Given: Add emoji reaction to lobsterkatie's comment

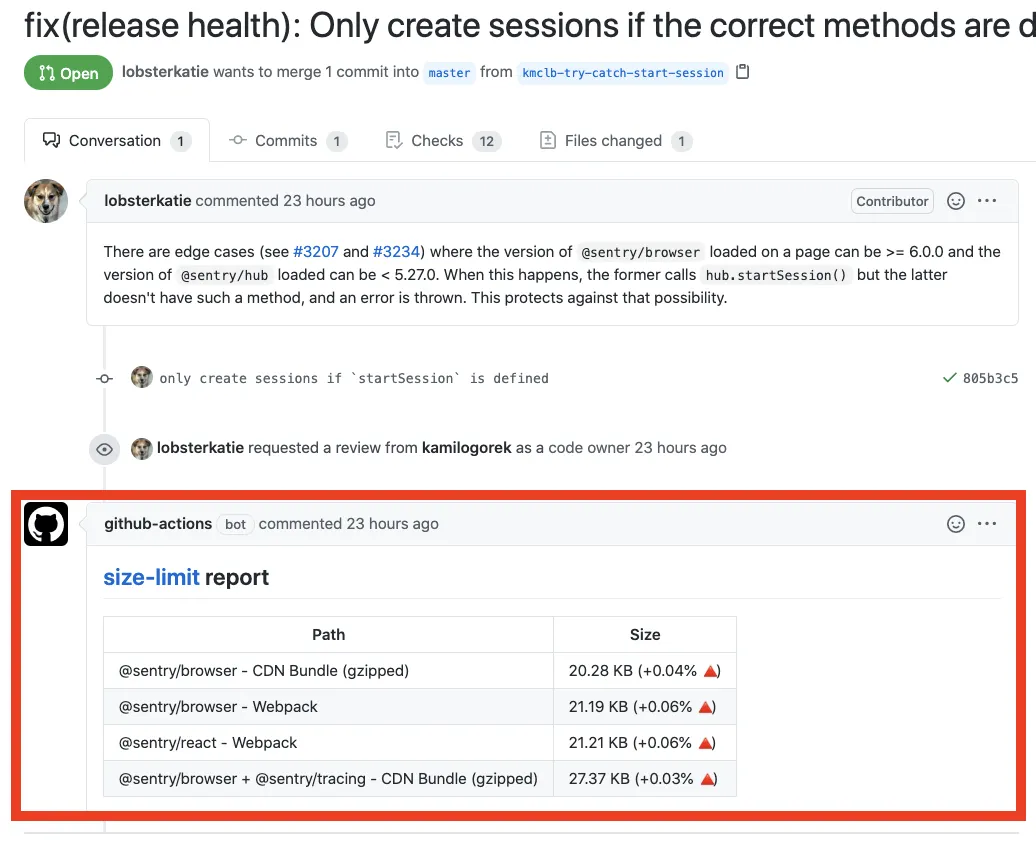Looking at the screenshot, I should (956, 201).
